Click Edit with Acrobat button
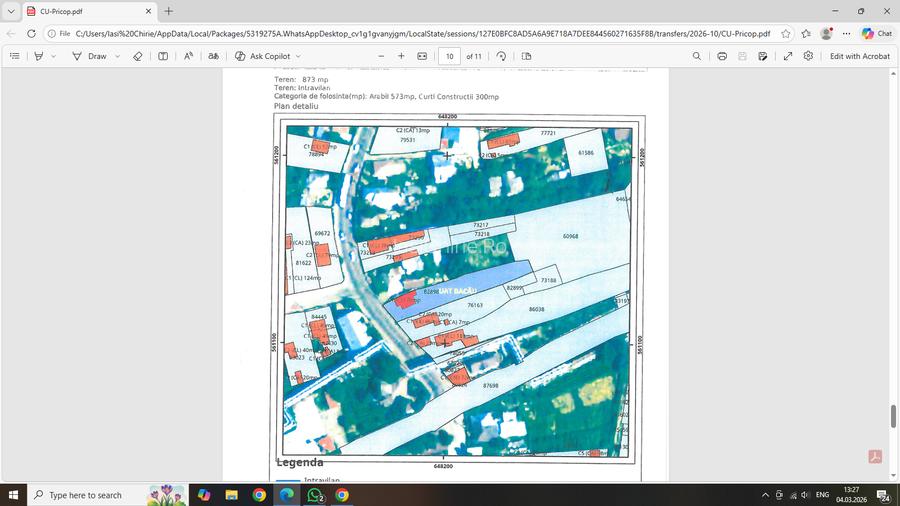Image resolution: width=900 pixels, height=506 pixels. (x=859, y=56)
